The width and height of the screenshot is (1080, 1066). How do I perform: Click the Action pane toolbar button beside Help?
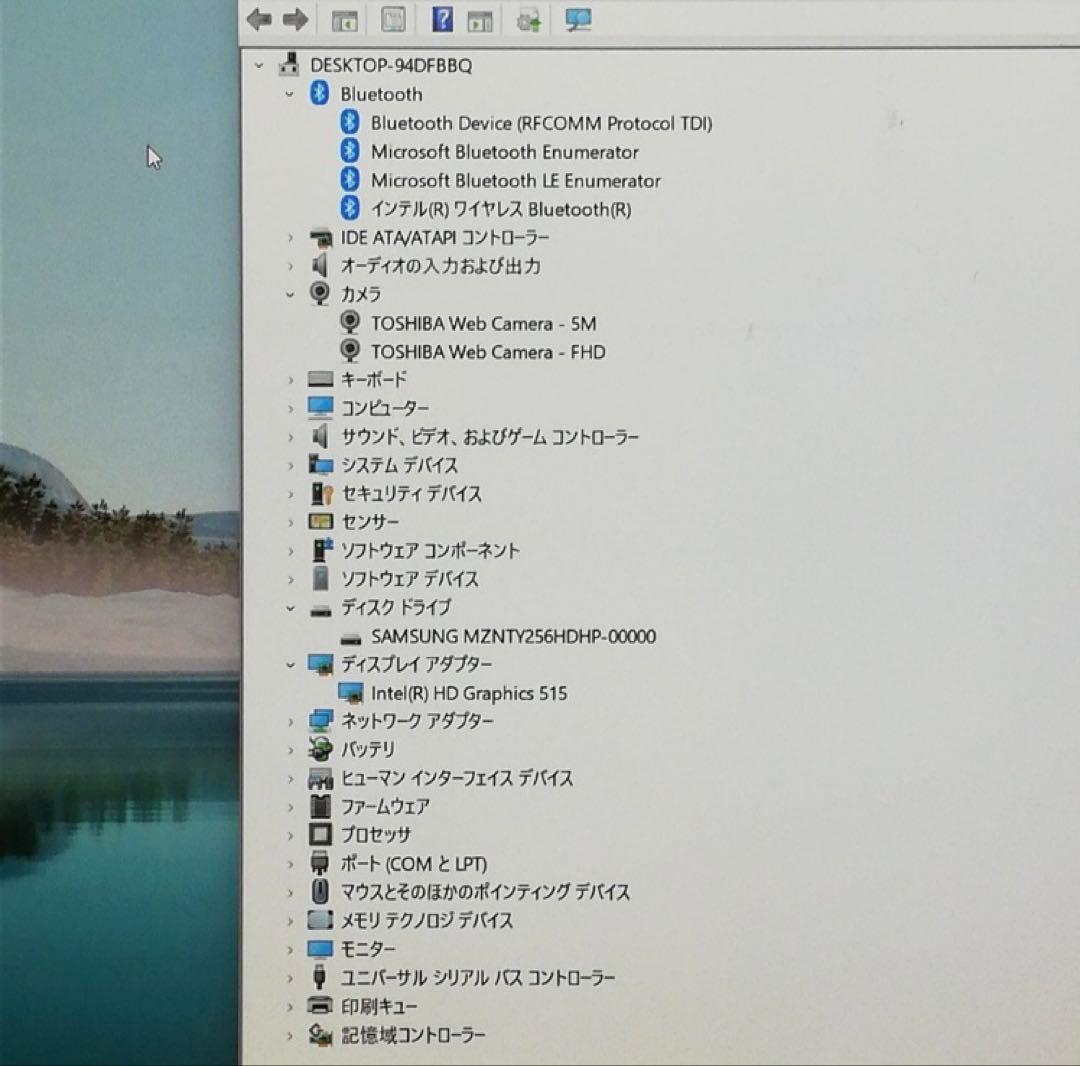click(480, 21)
